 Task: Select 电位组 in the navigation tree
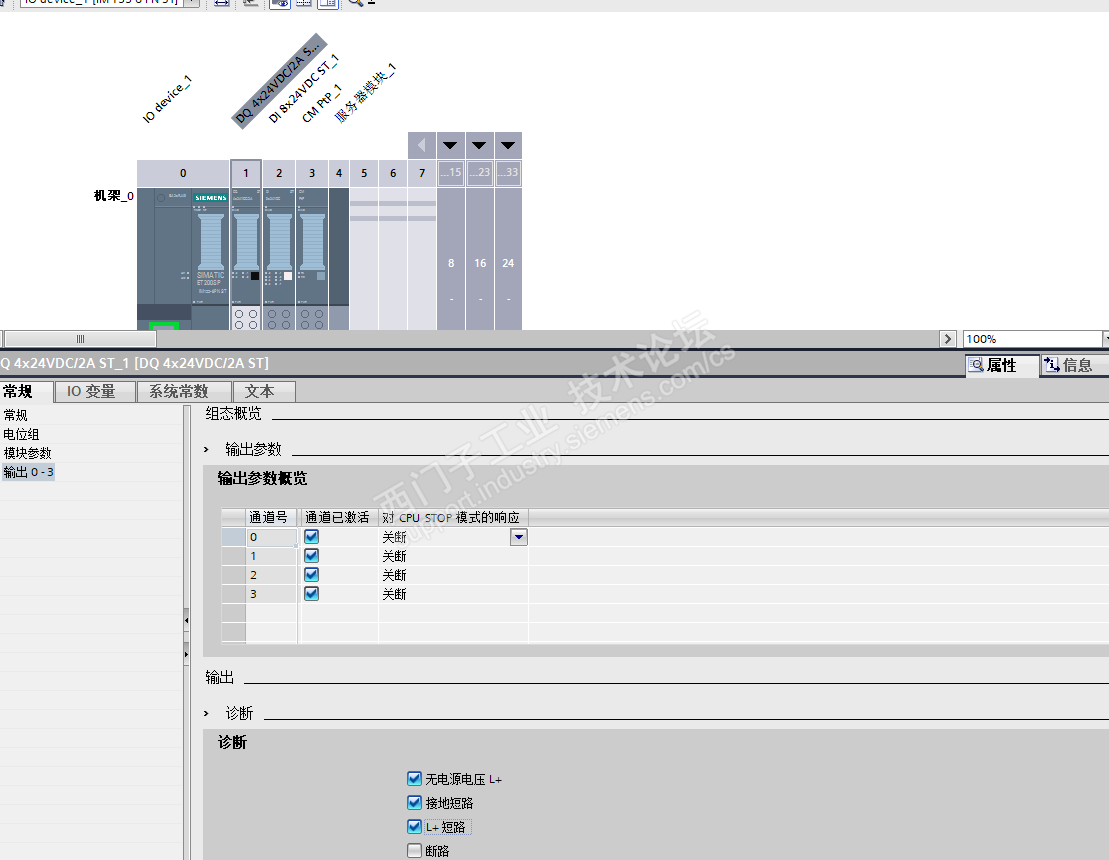point(21,434)
